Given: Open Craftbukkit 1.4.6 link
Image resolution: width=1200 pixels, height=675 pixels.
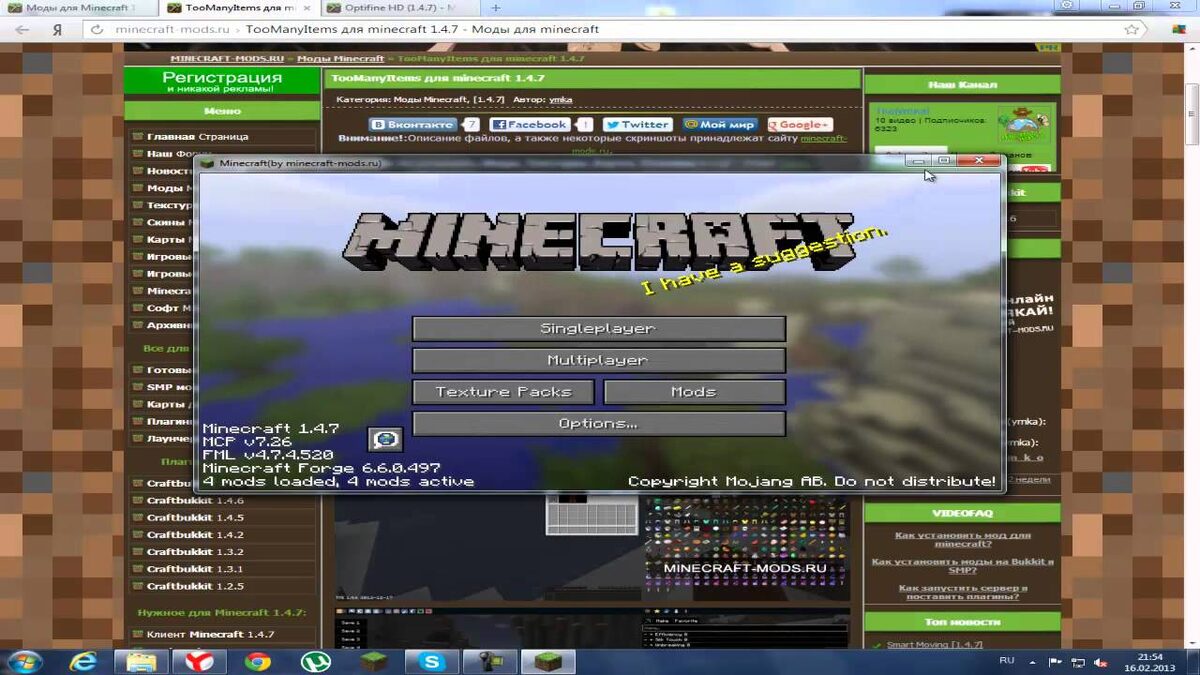Looking at the screenshot, I should (x=195, y=501).
